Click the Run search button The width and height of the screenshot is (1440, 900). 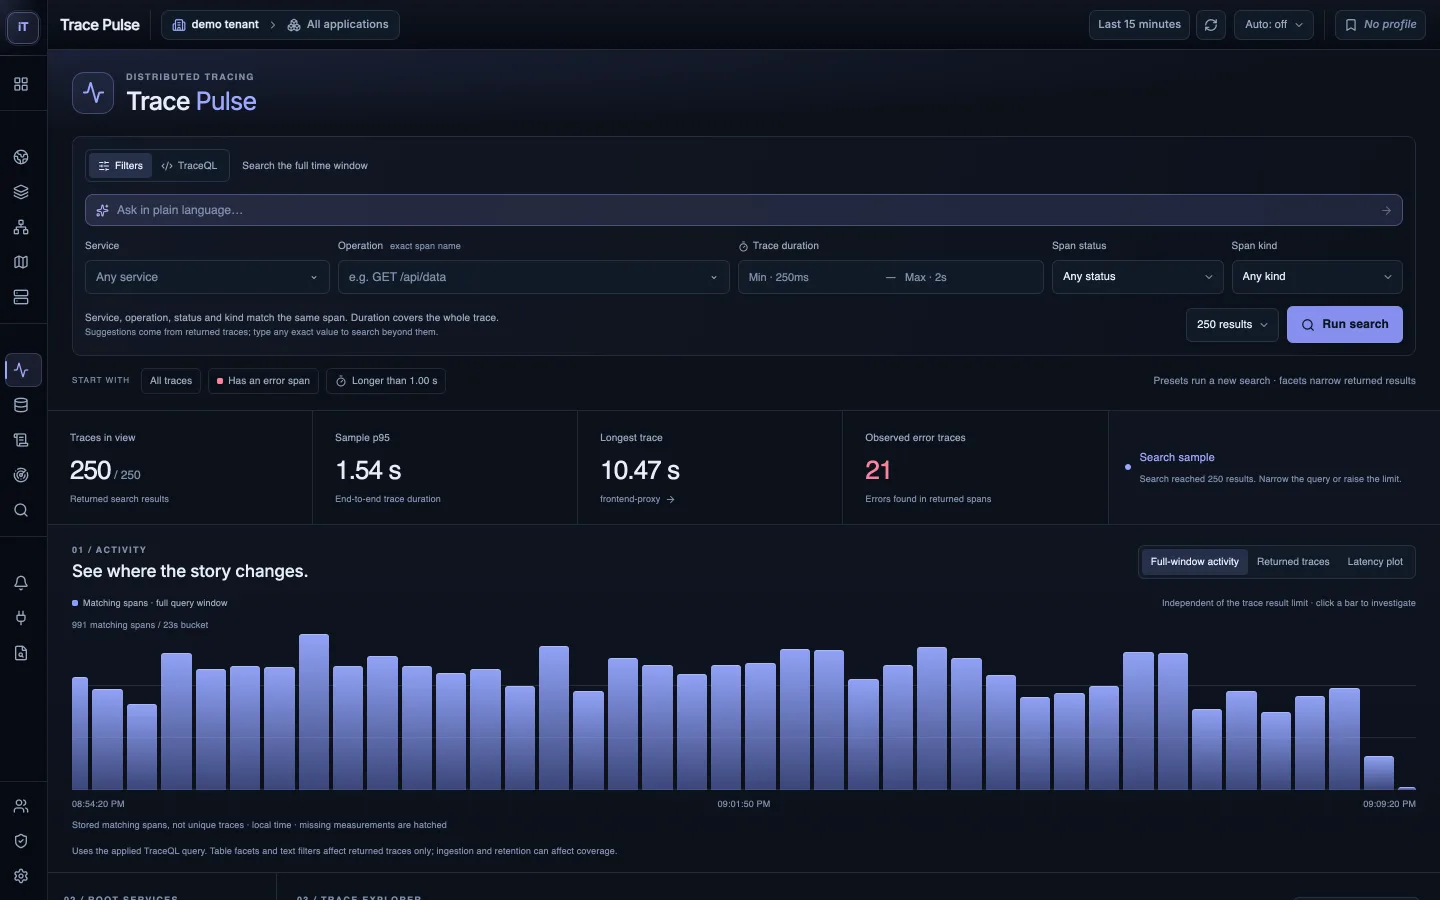1345,324
